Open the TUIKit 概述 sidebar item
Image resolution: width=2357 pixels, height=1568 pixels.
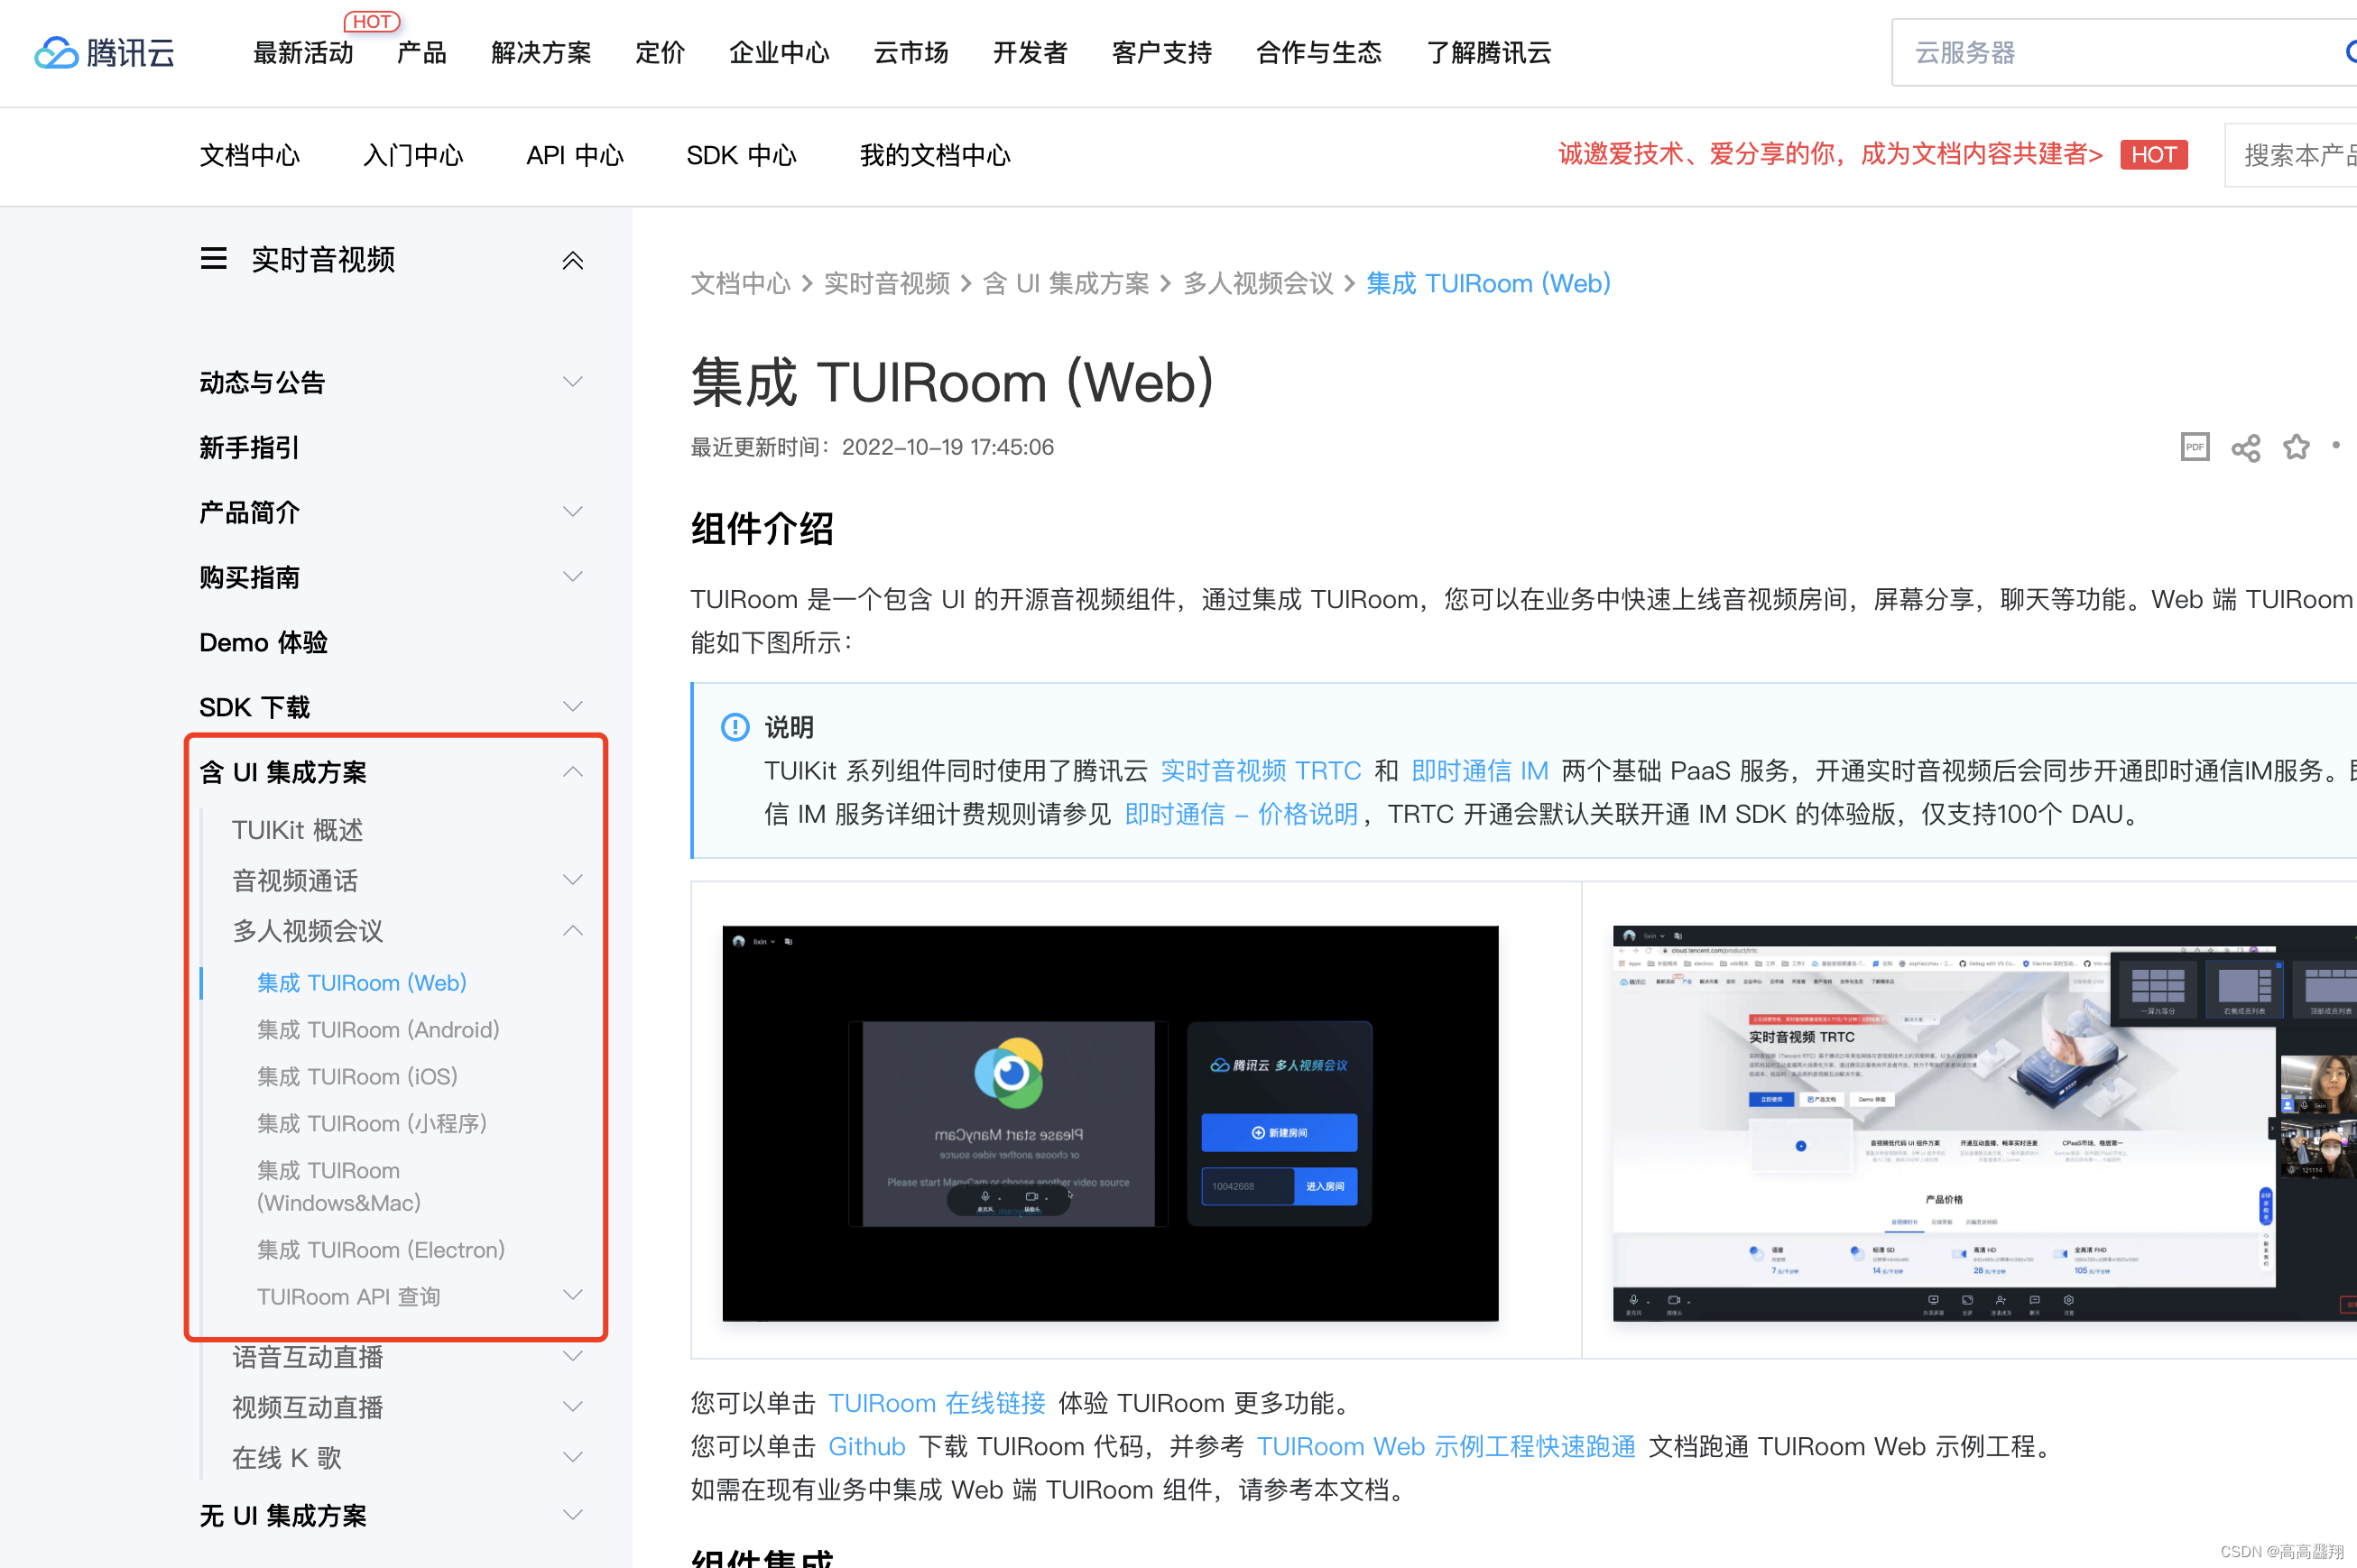(298, 830)
